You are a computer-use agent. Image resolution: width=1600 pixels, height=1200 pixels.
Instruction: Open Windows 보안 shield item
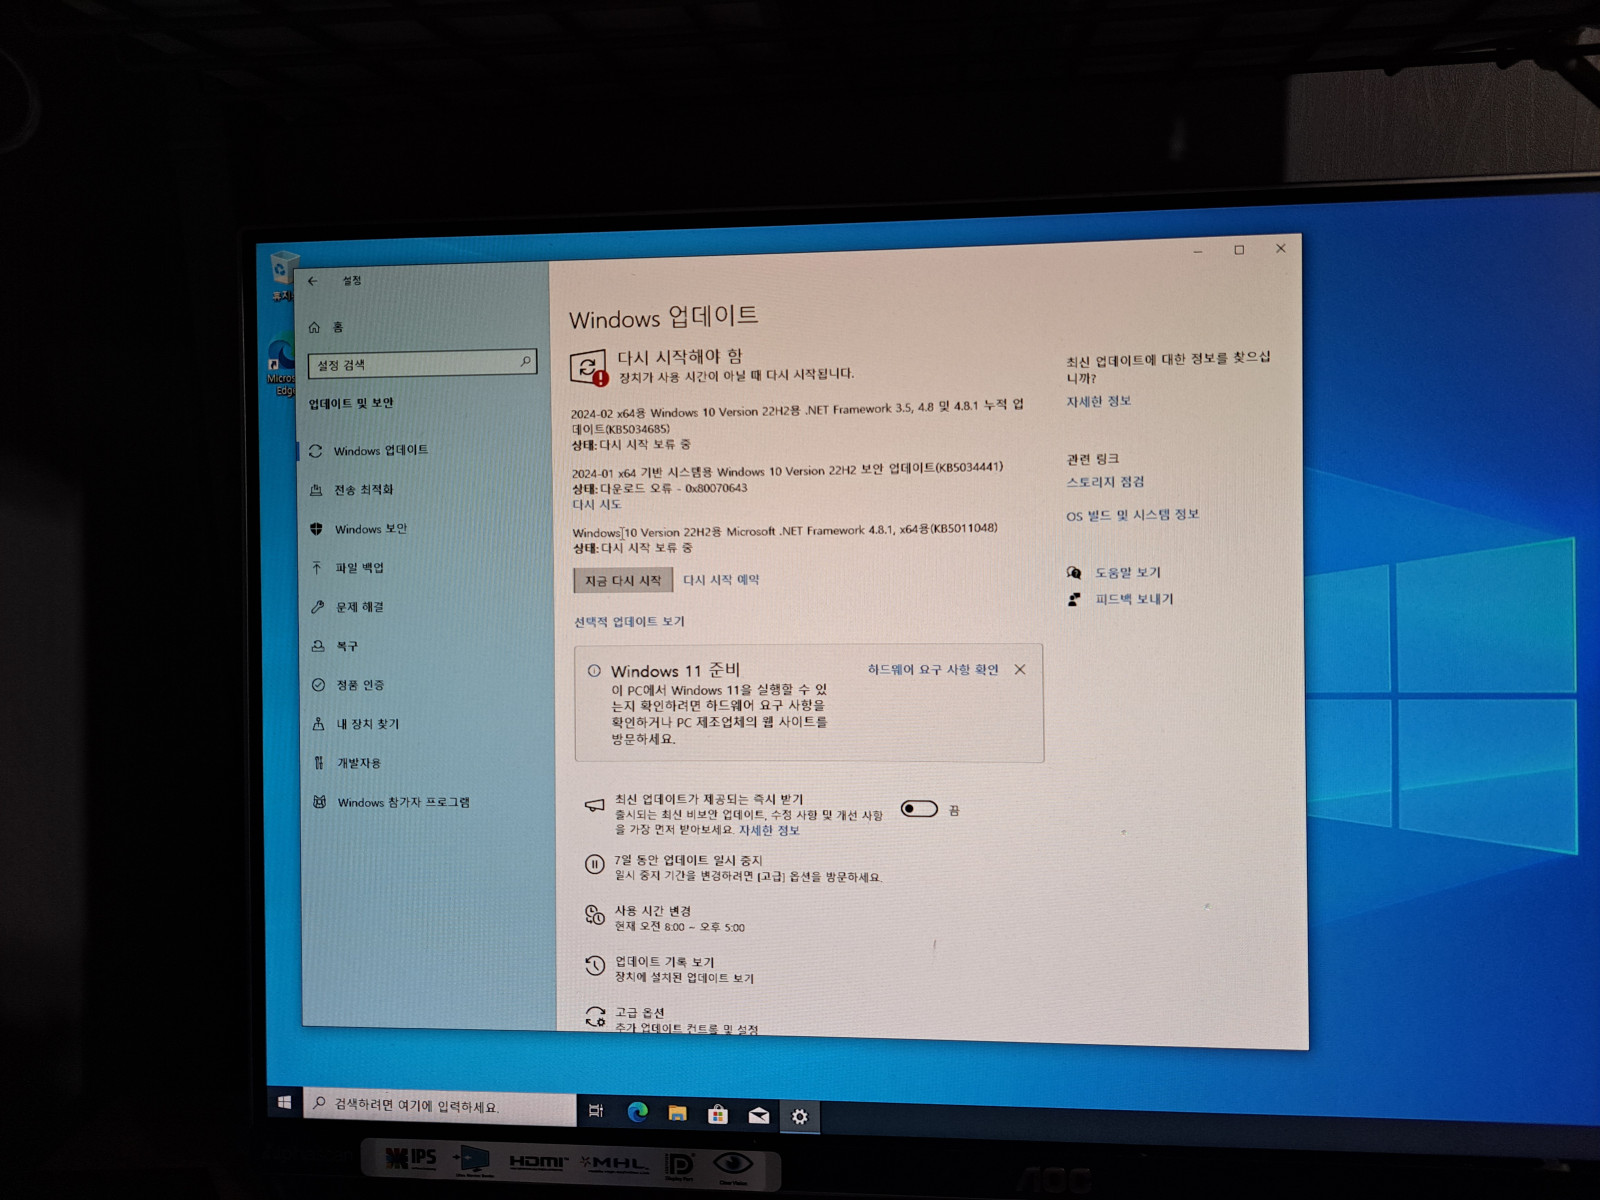370,529
